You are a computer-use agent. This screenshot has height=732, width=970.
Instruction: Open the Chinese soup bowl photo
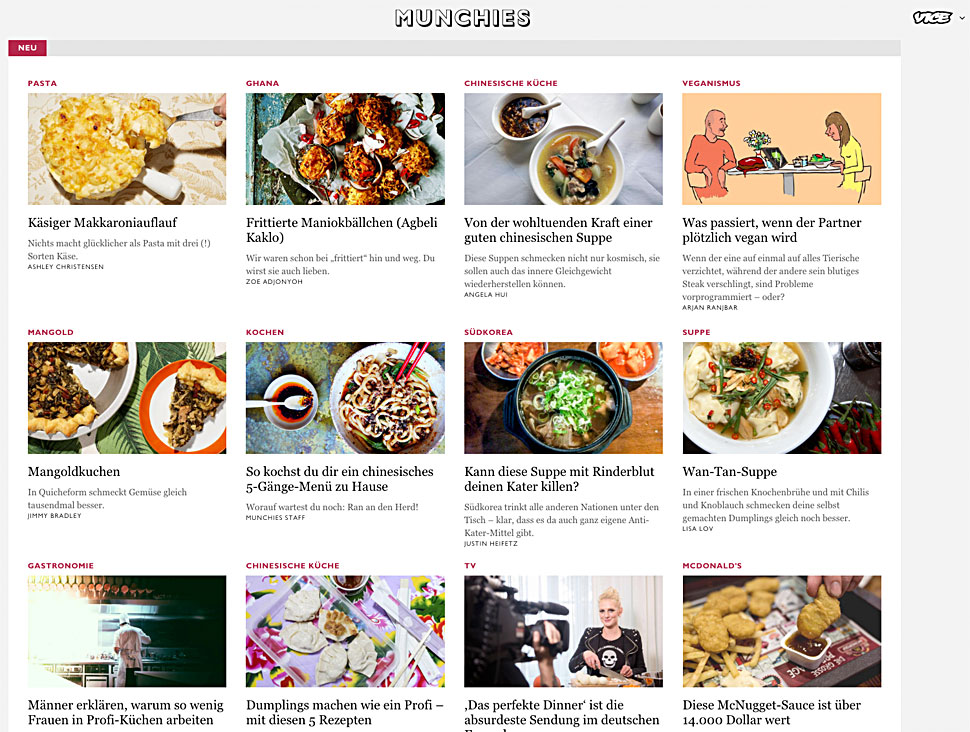[x=563, y=149]
